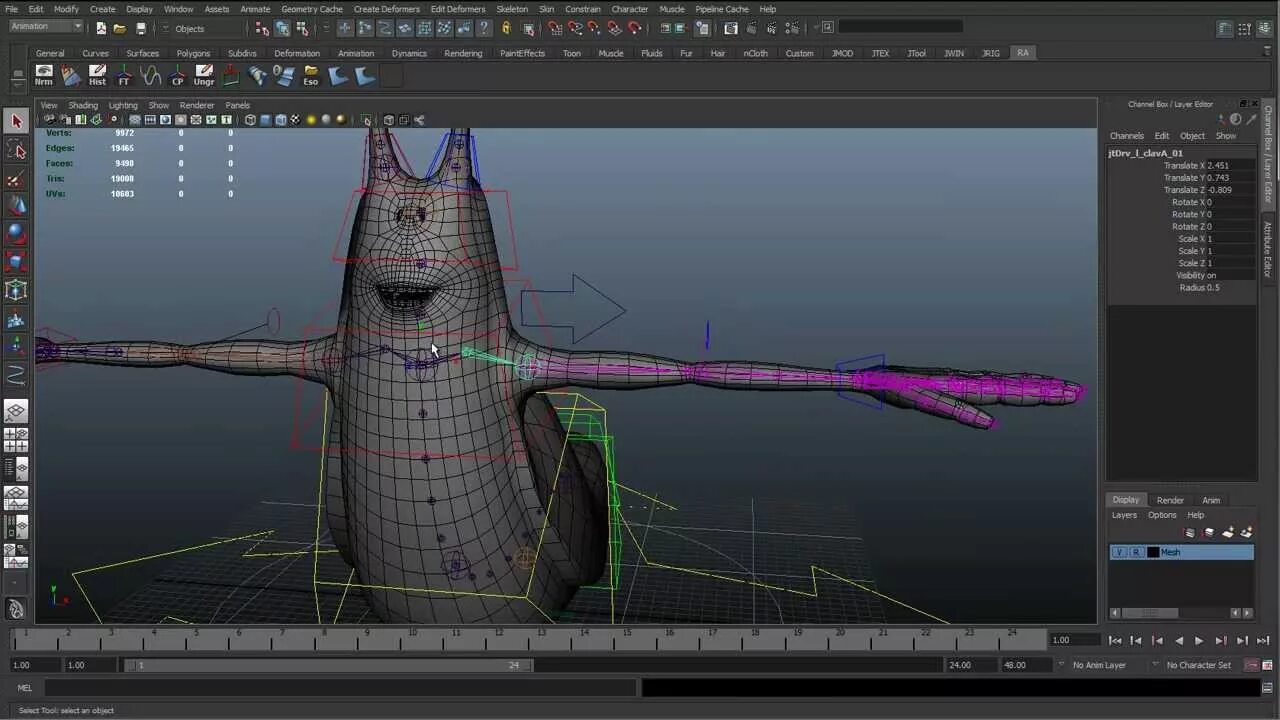Open the single perspective layout icon
This screenshot has width=1280, height=720.
click(16, 411)
